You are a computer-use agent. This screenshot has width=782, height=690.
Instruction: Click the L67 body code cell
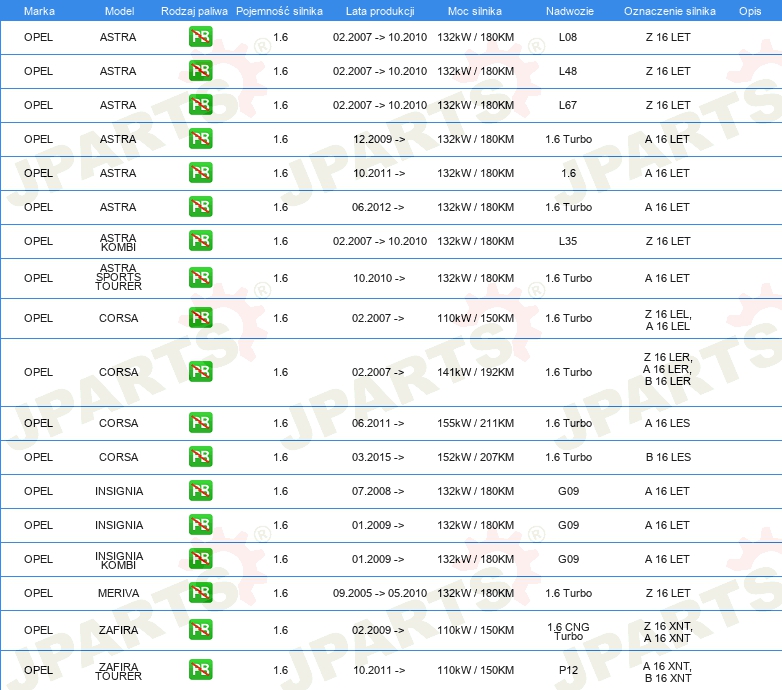(x=568, y=105)
